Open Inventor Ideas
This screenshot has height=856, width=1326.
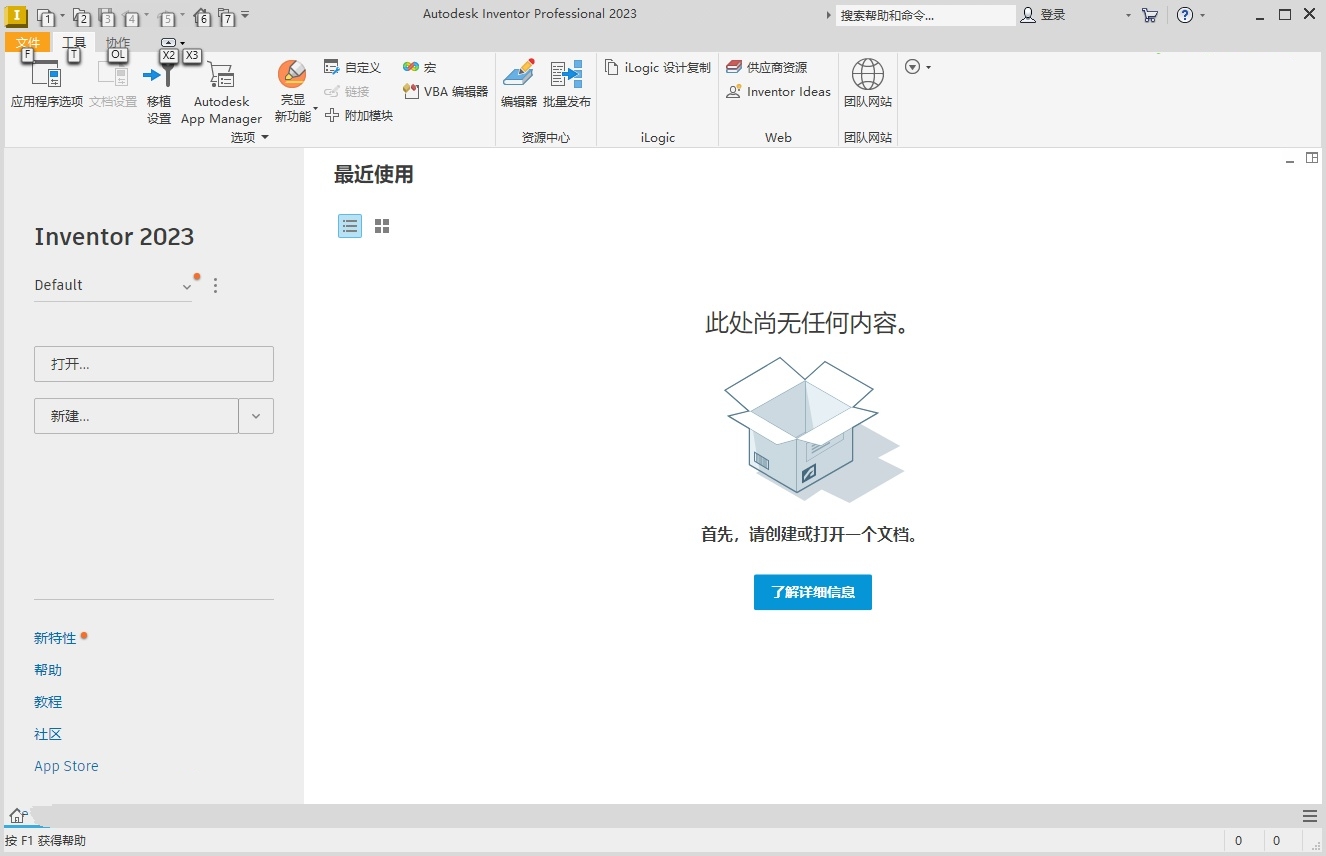tap(778, 91)
